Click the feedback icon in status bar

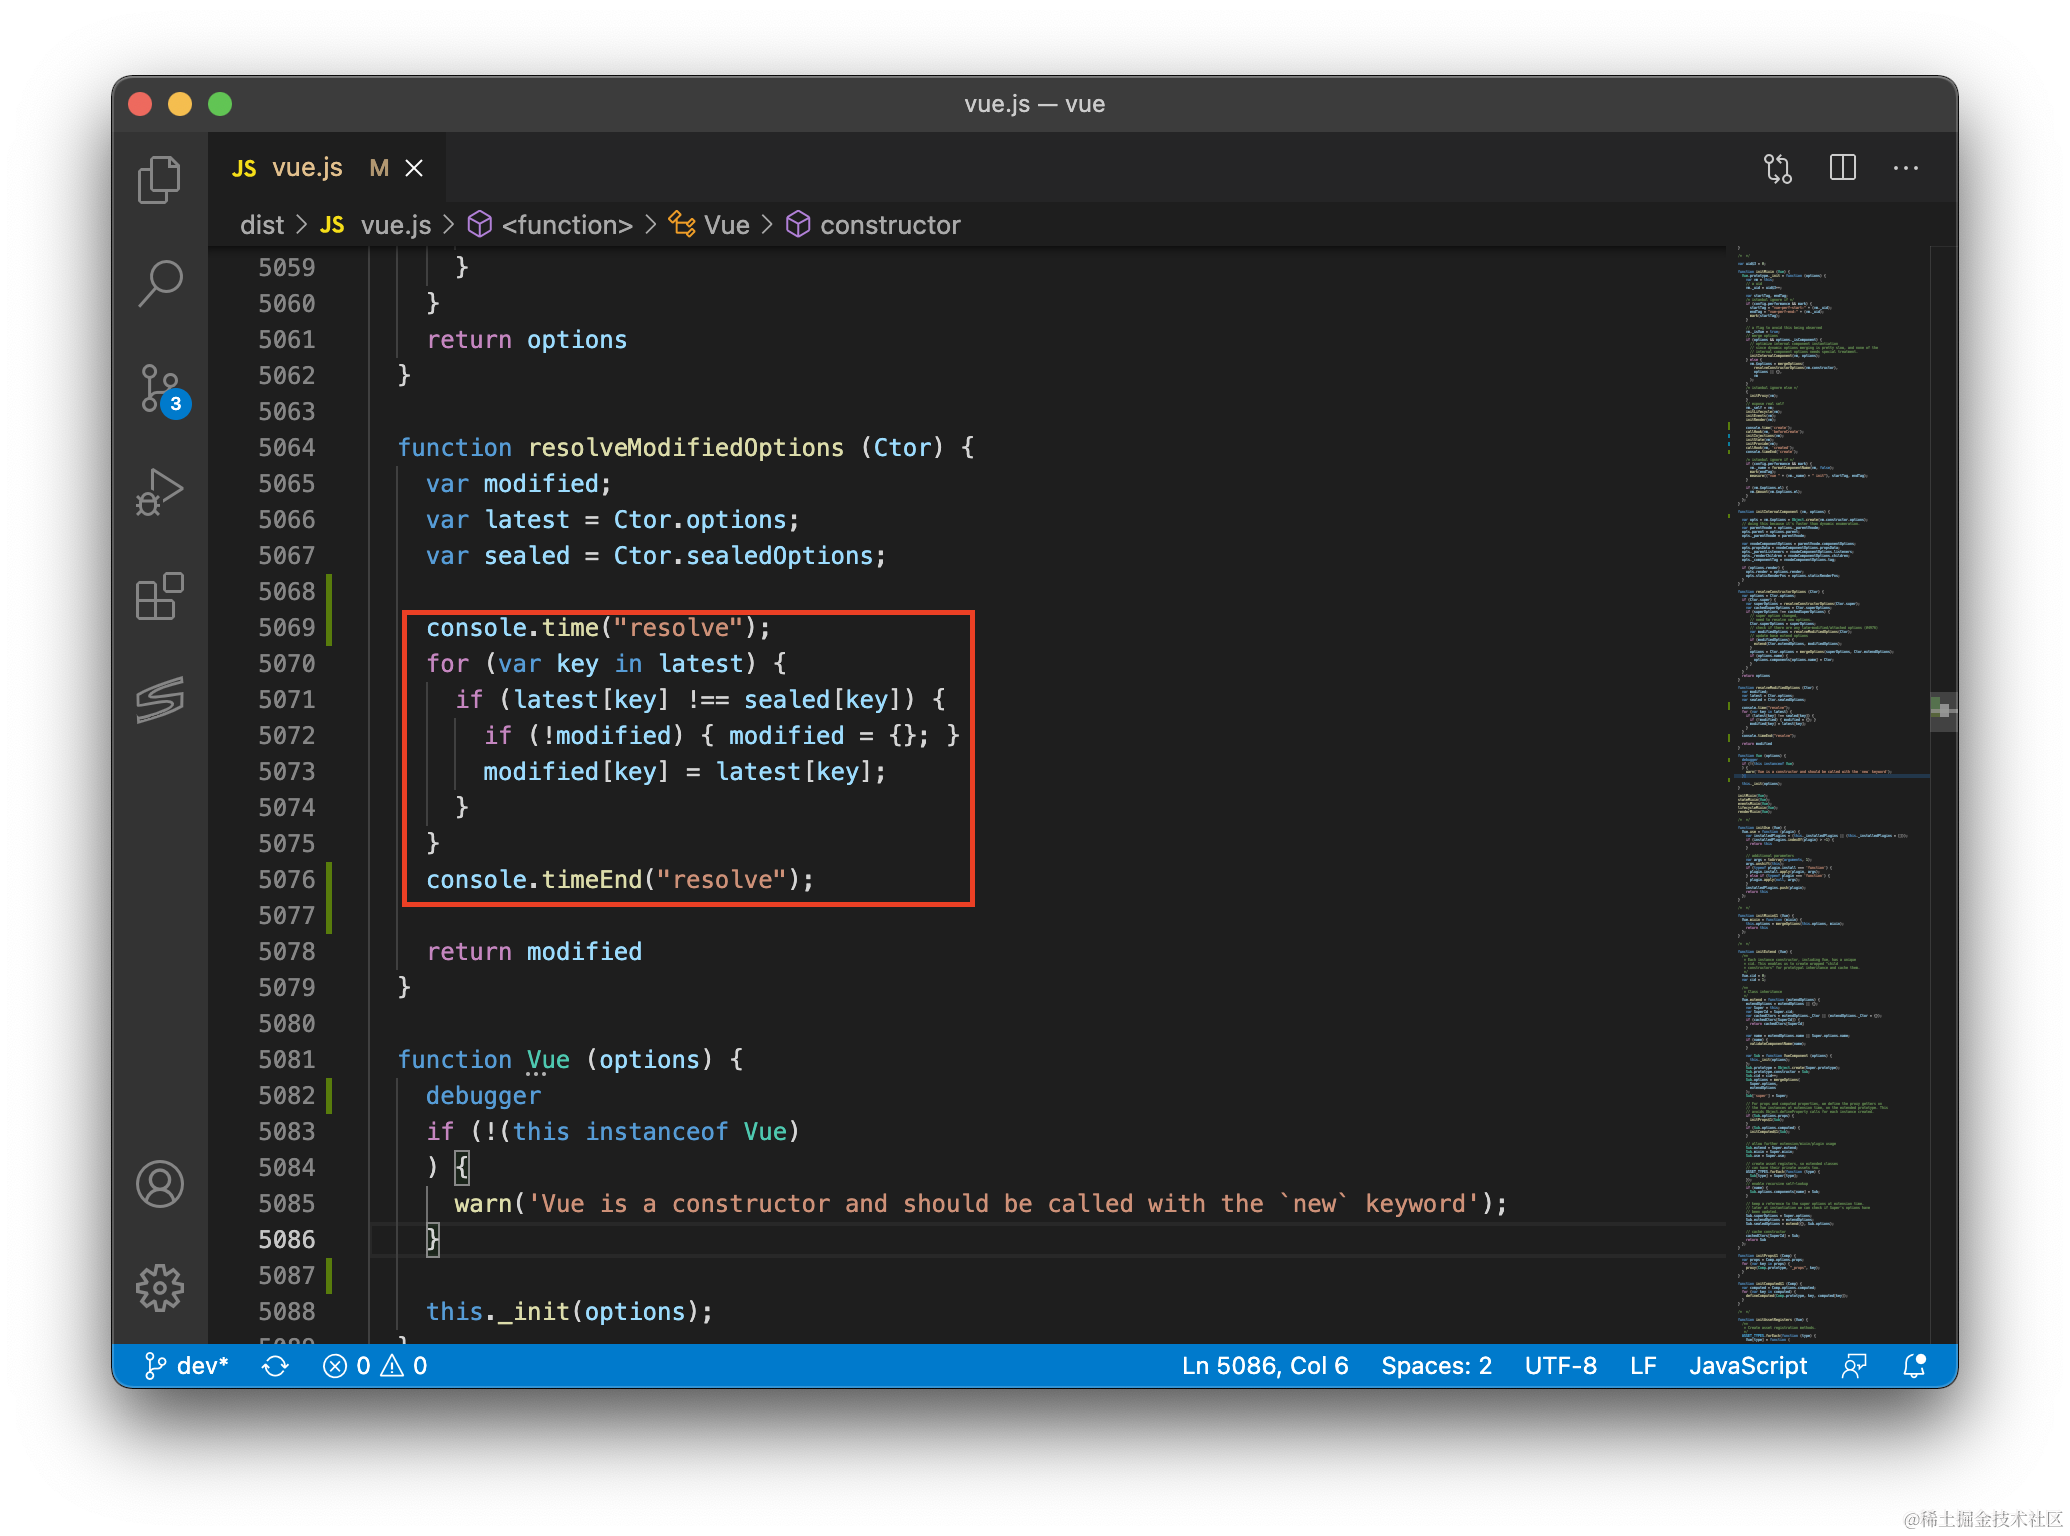(1854, 1366)
